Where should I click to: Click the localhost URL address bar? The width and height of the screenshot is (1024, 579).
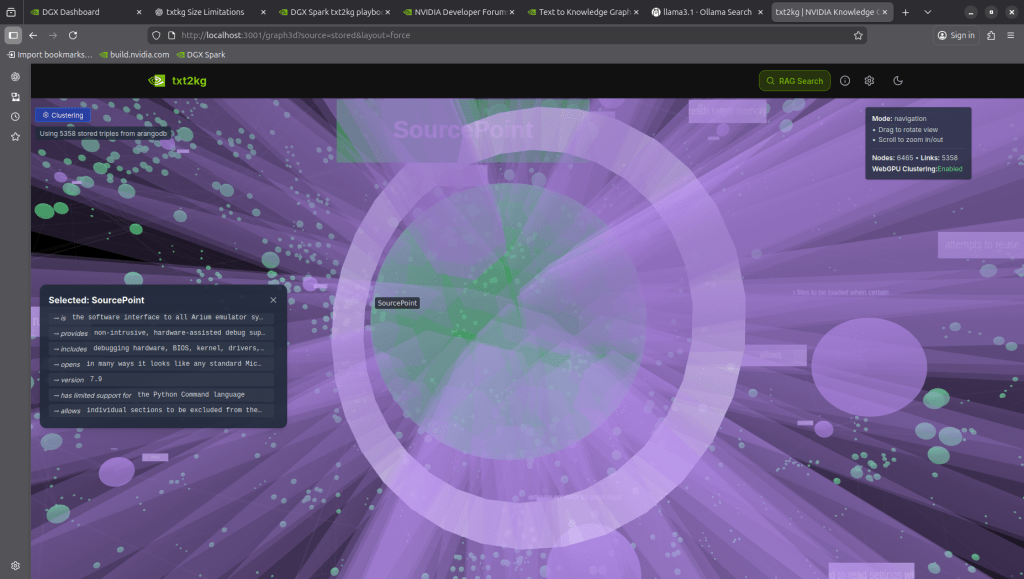coord(500,35)
